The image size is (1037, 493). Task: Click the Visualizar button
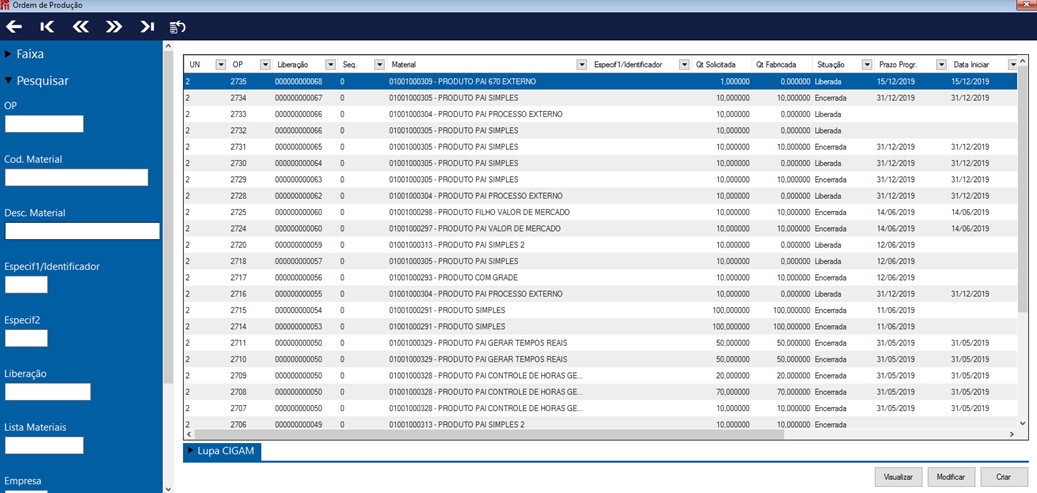coord(898,476)
